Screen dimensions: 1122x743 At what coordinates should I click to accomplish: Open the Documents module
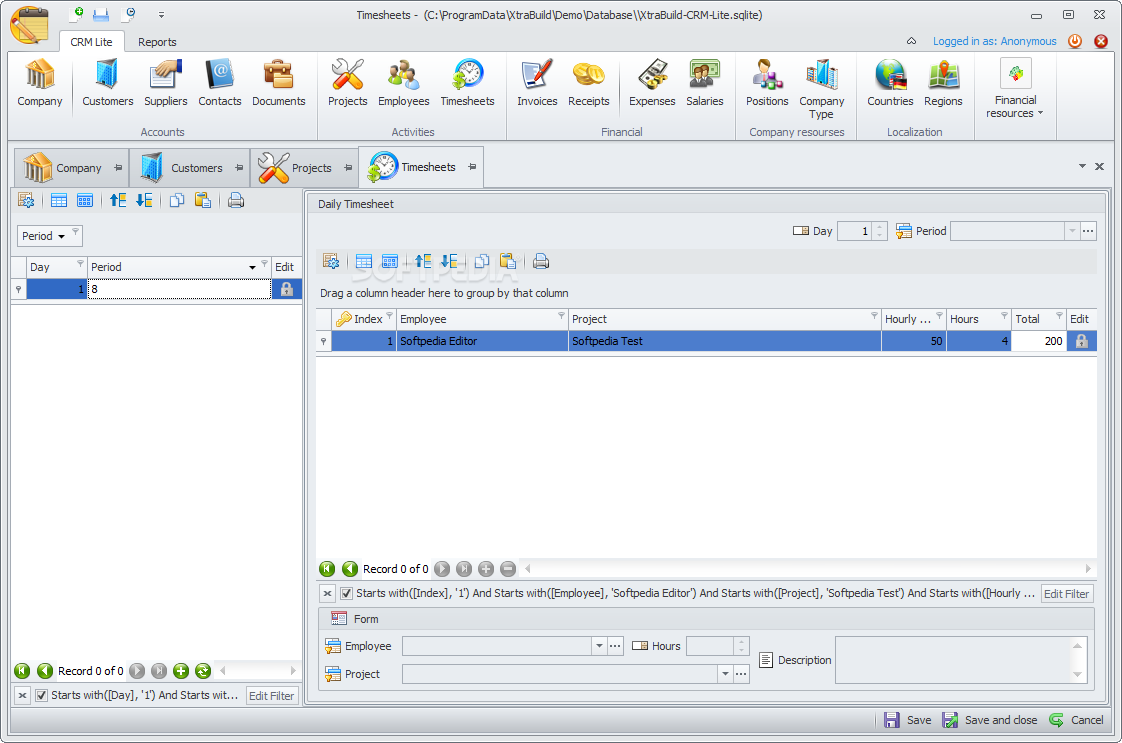[x=278, y=83]
